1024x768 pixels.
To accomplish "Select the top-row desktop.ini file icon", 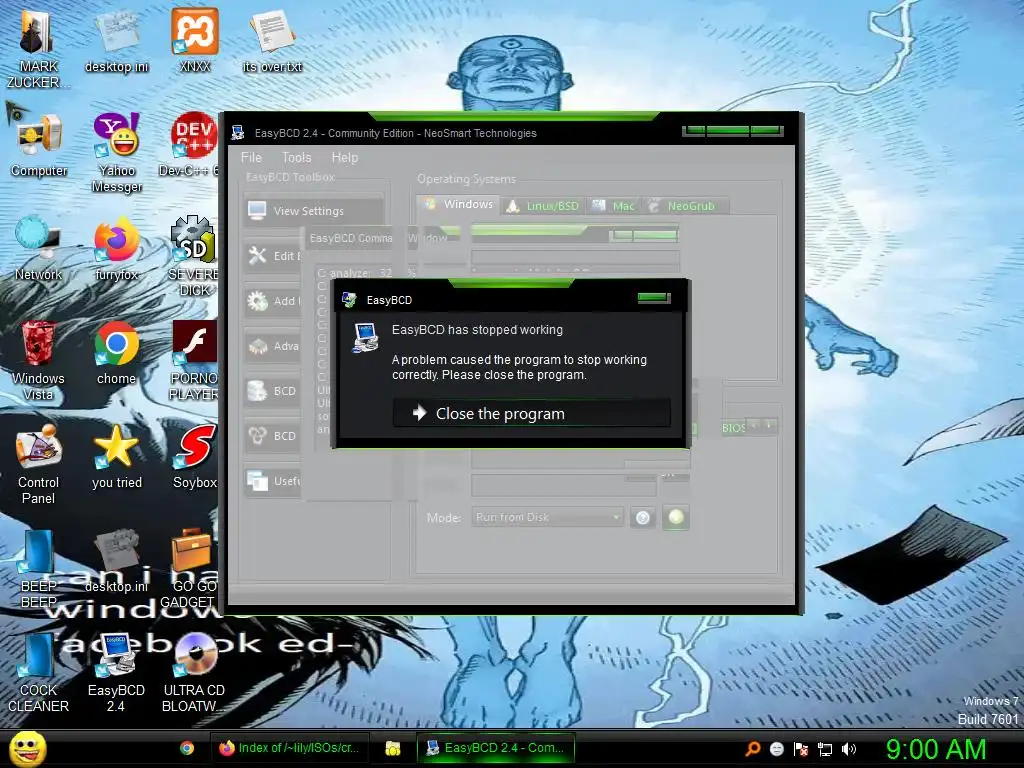I will pos(116,41).
